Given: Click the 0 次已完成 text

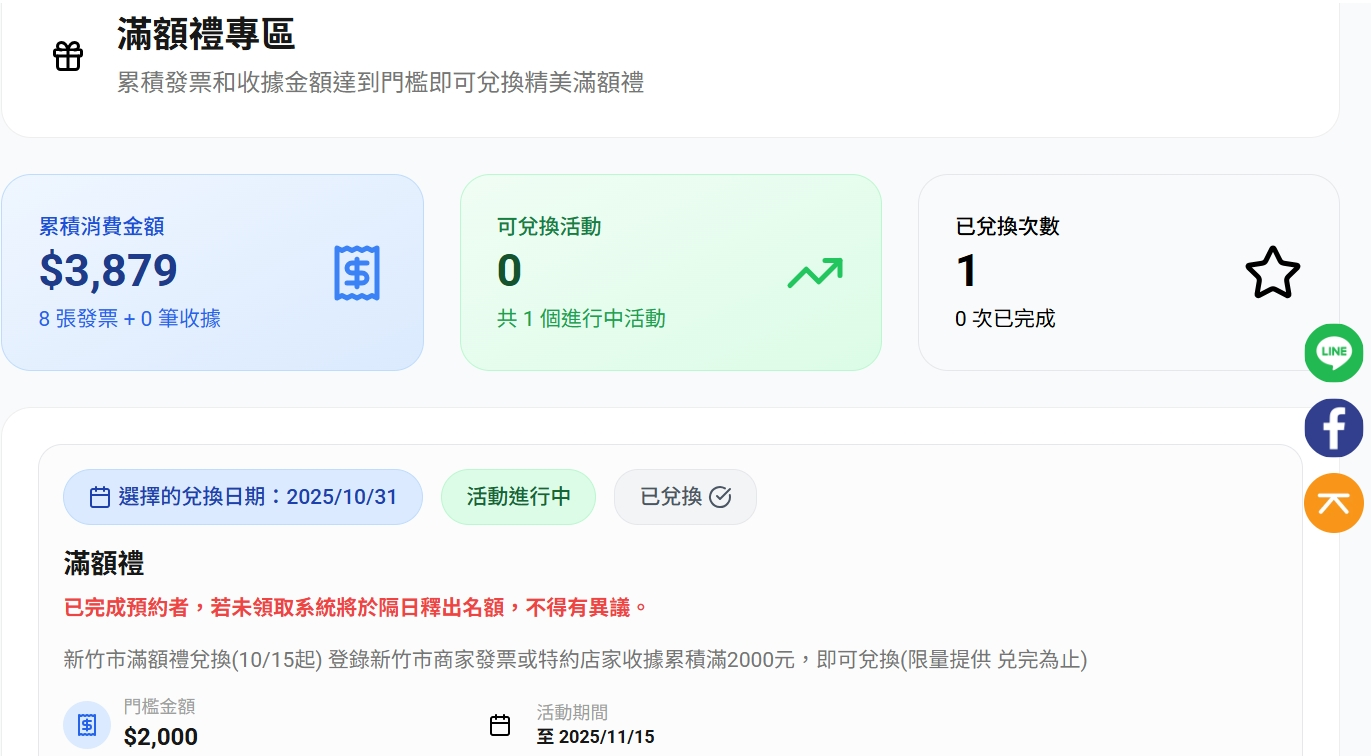Looking at the screenshot, I should coord(1005,319).
